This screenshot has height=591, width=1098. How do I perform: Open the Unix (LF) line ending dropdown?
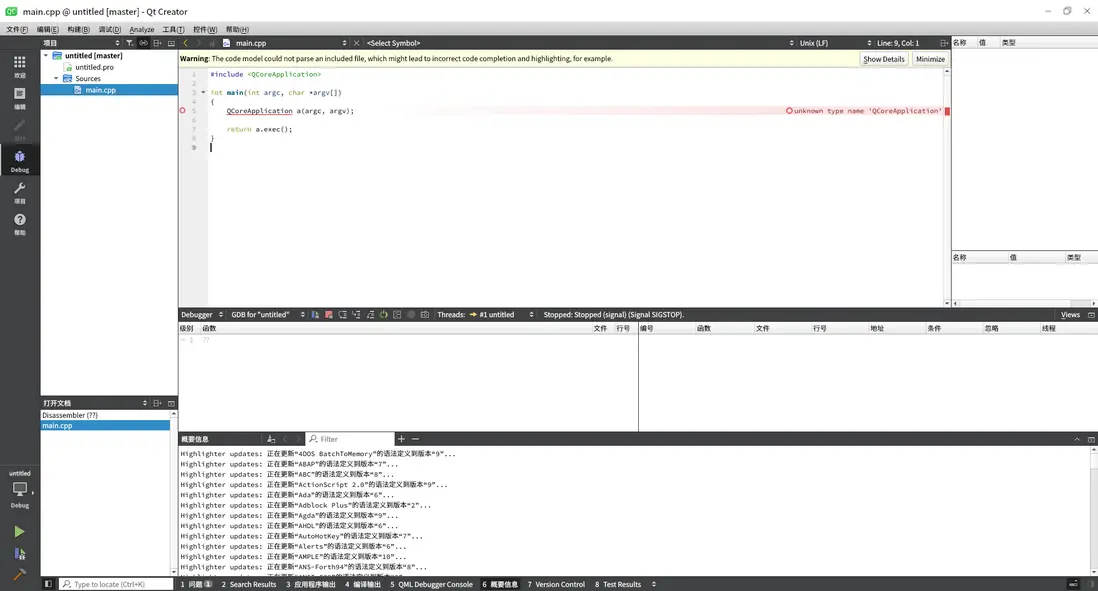tap(836, 43)
